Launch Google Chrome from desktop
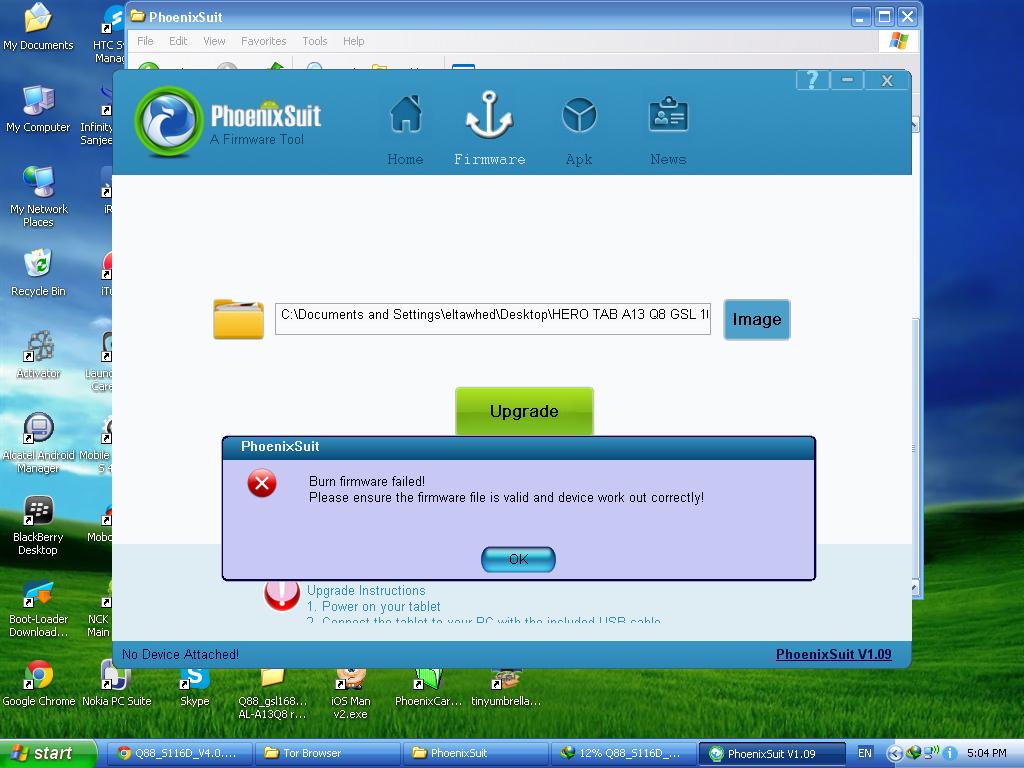This screenshot has width=1024, height=768. coord(39,683)
